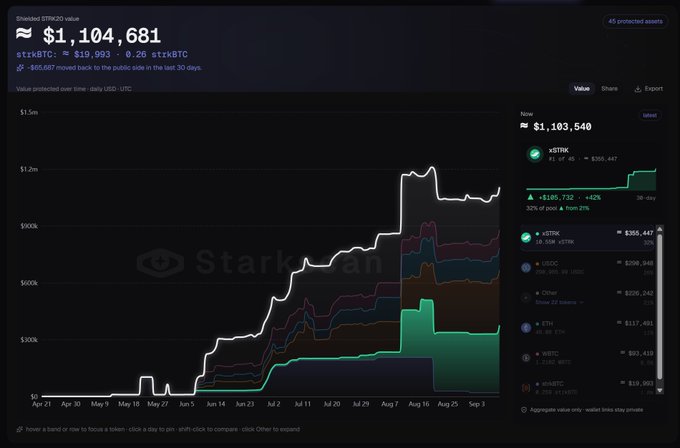The image size is (680, 448).
Task: Click the Jul 2 date label on the axis
Action: (274, 404)
